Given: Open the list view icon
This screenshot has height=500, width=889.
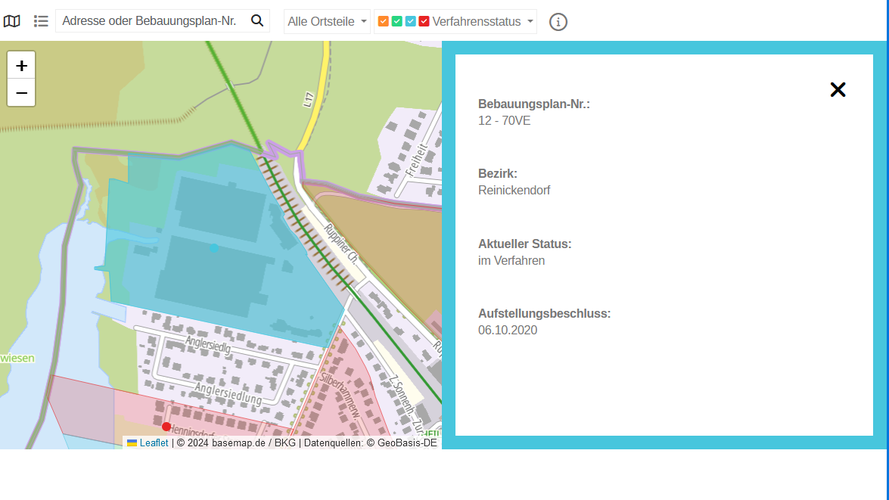Looking at the screenshot, I should (x=41, y=21).
